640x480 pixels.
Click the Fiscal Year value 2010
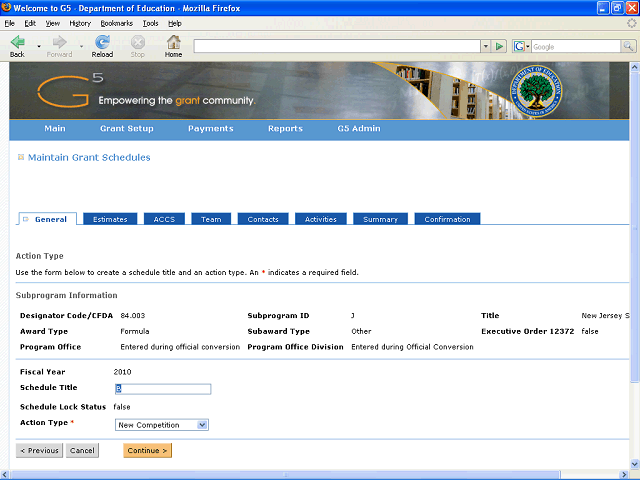122,372
